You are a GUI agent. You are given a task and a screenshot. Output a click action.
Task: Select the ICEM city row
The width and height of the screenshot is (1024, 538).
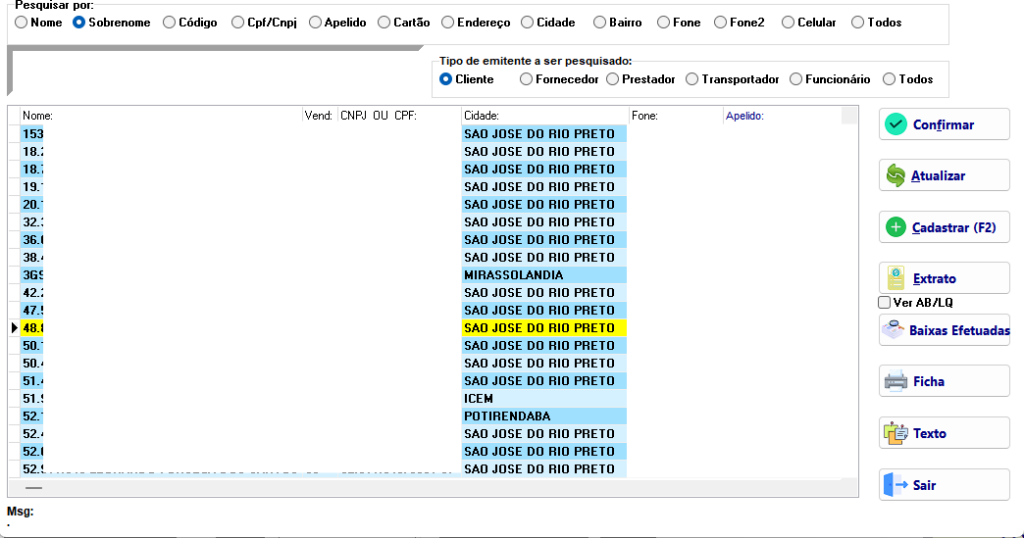pos(432,398)
